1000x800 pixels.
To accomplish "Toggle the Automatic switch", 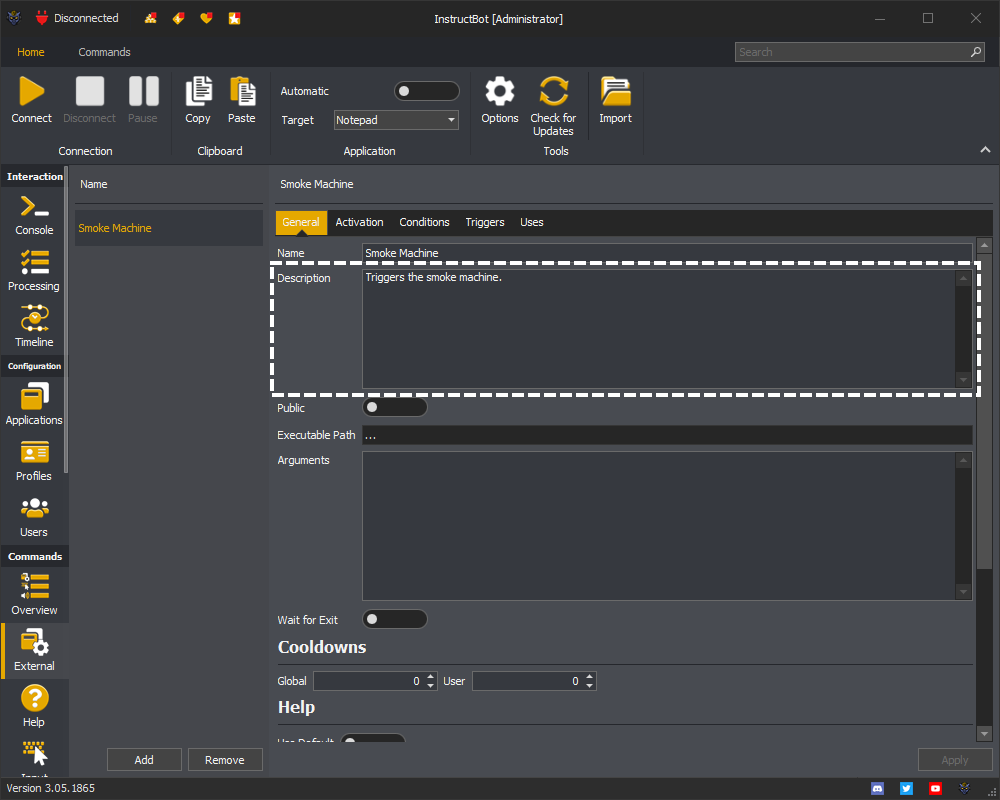I will click(426, 91).
